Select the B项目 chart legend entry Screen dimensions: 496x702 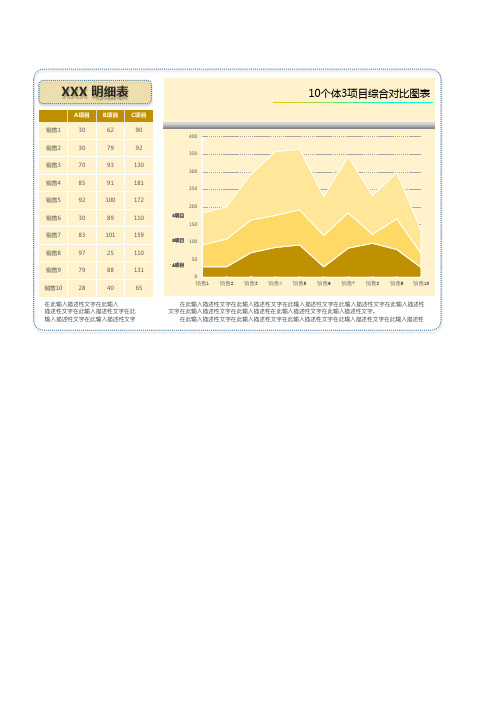[178, 241]
